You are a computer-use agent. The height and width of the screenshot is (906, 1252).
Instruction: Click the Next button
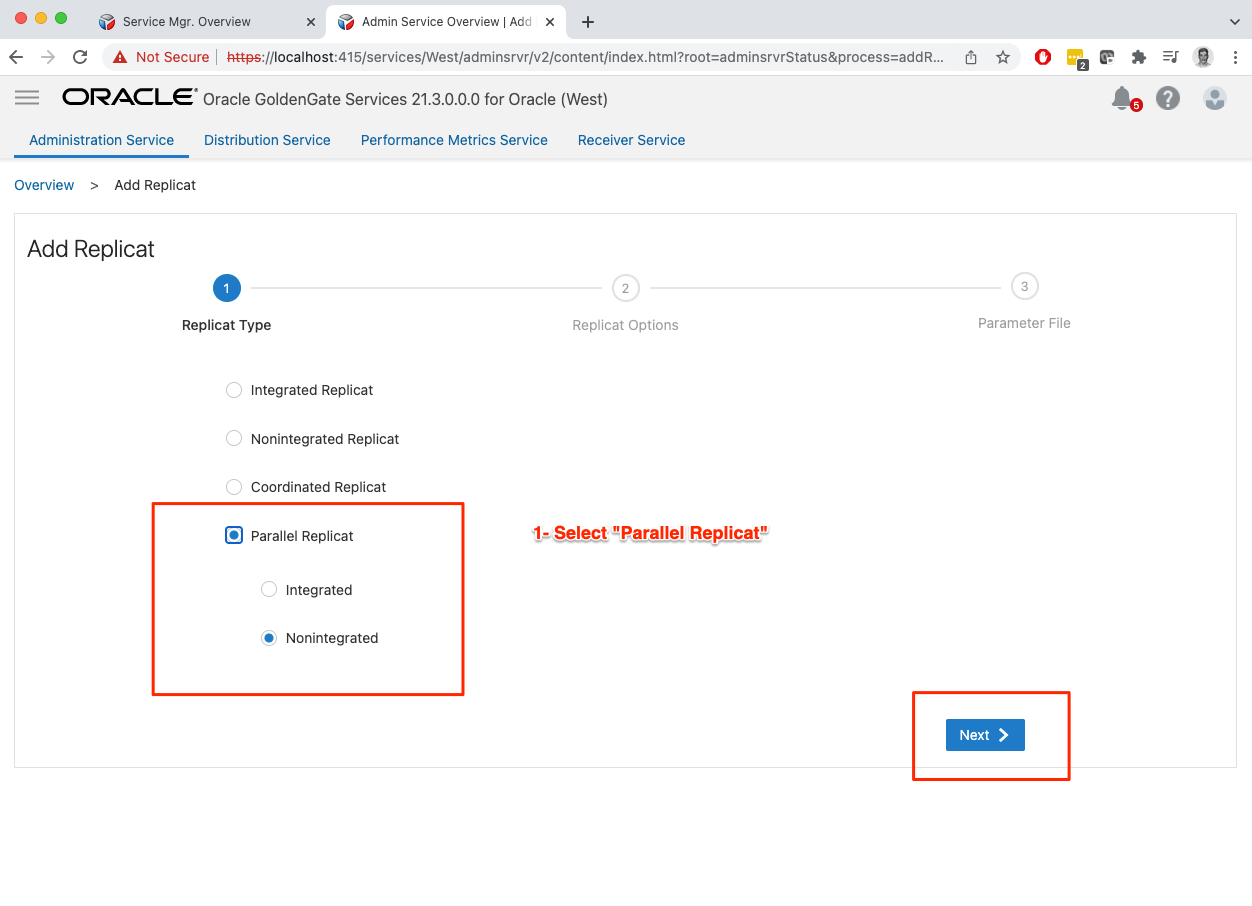click(x=985, y=735)
